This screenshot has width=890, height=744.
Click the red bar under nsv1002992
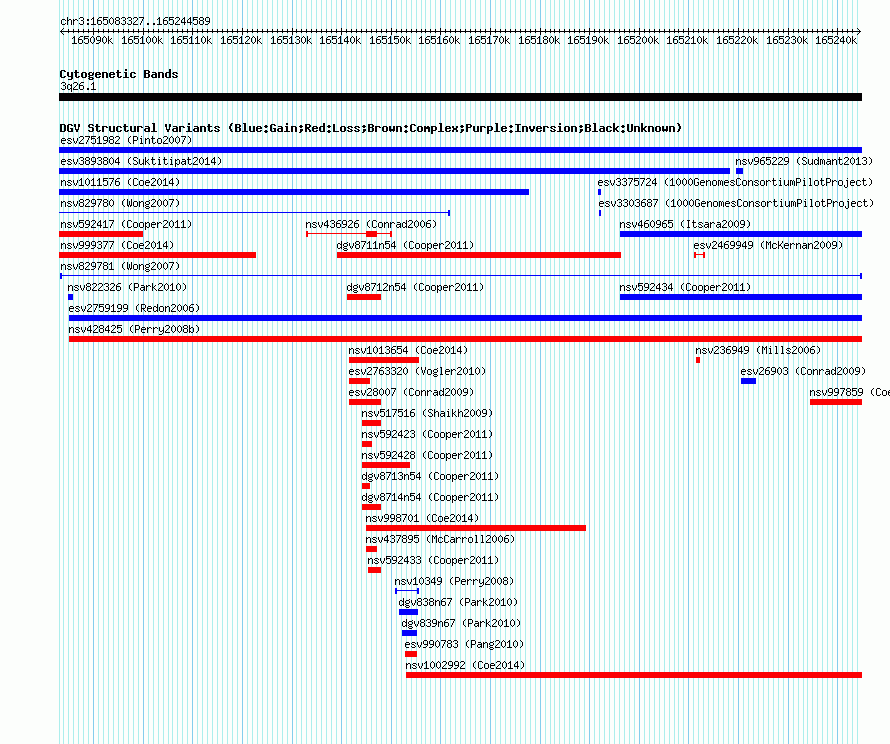(634, 675)
